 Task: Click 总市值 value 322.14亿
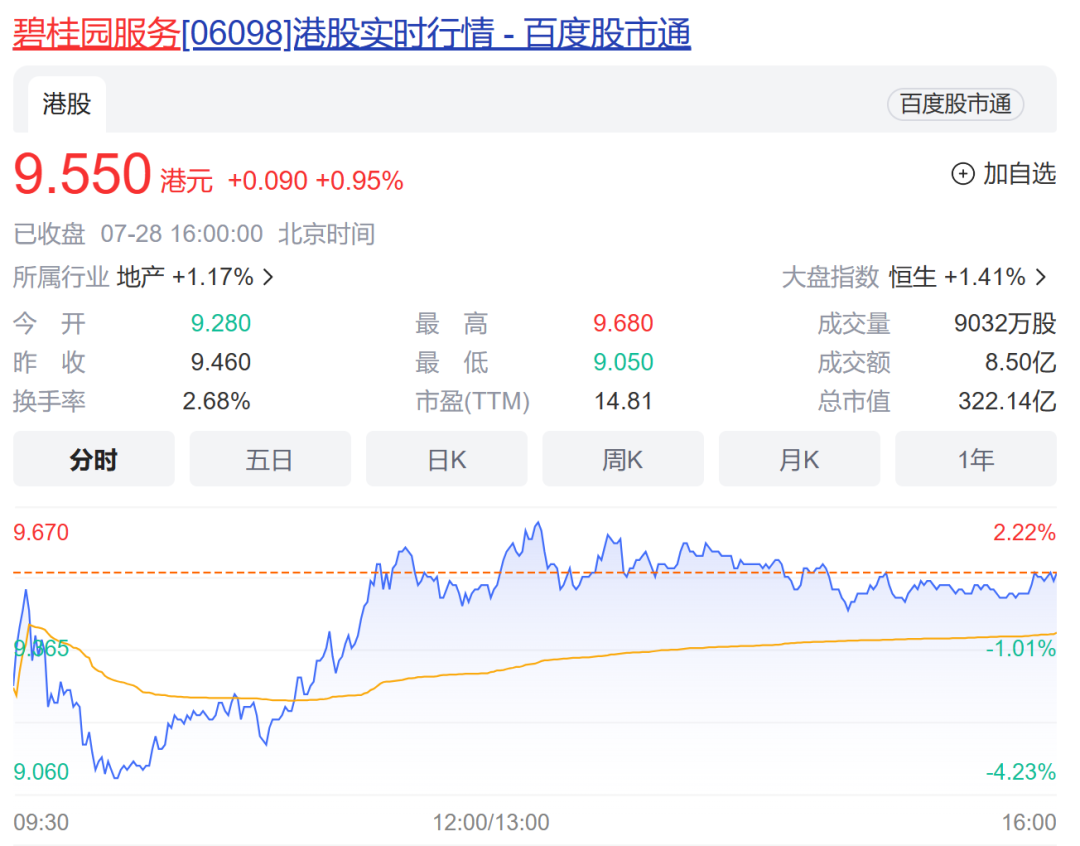tap(1007, 401)
